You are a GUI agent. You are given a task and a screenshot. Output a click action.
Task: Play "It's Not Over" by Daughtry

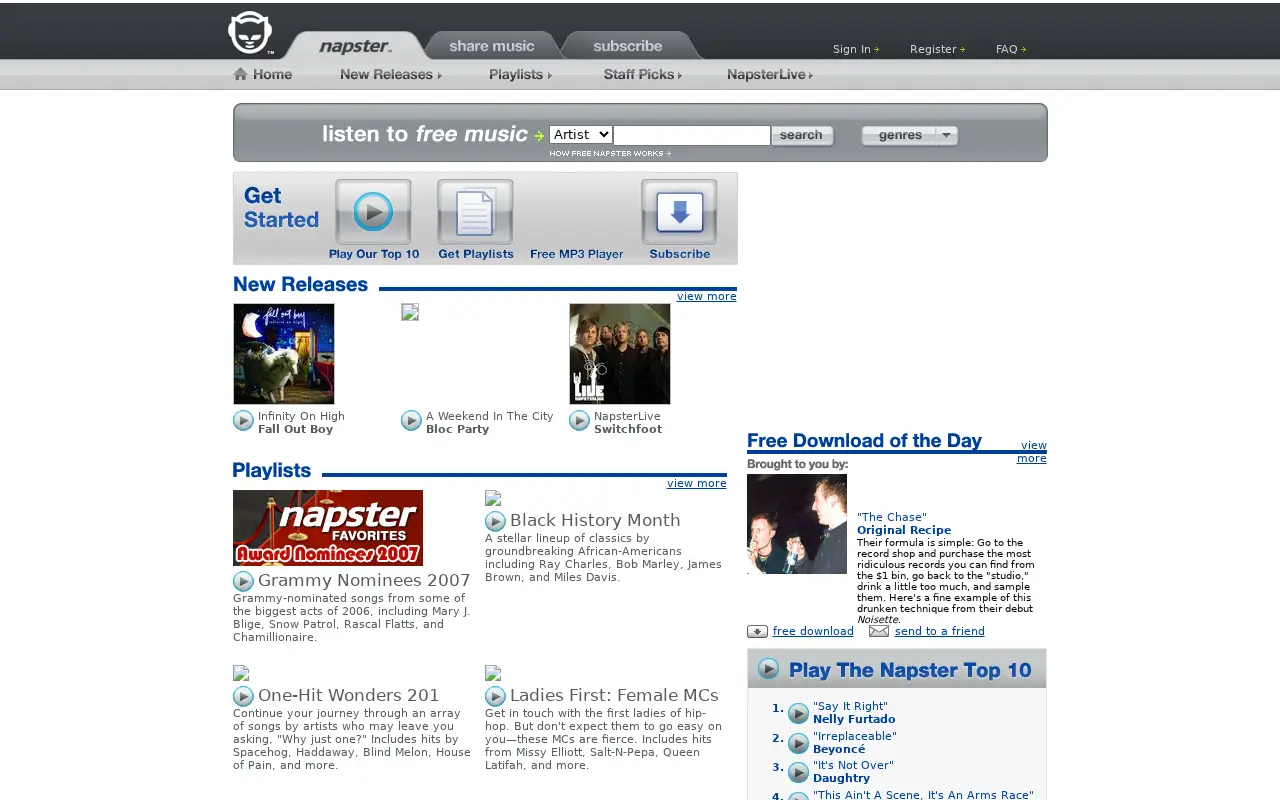[798, 772]
